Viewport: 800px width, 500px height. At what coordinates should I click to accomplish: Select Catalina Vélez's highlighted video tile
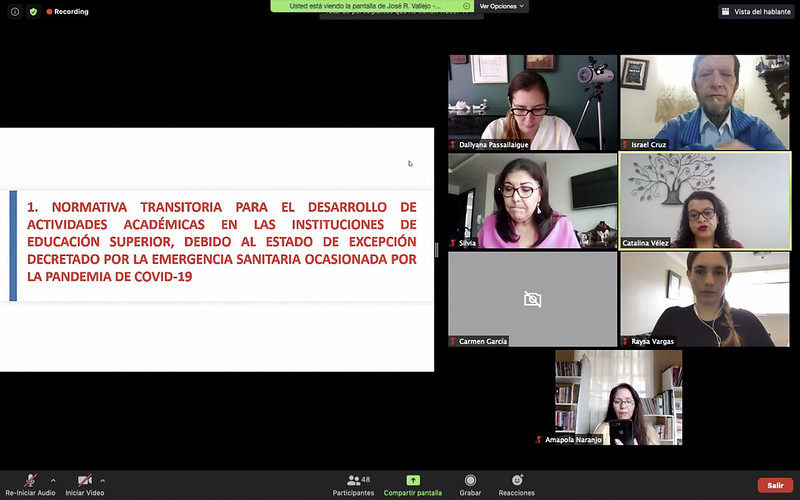coord(705,200)
